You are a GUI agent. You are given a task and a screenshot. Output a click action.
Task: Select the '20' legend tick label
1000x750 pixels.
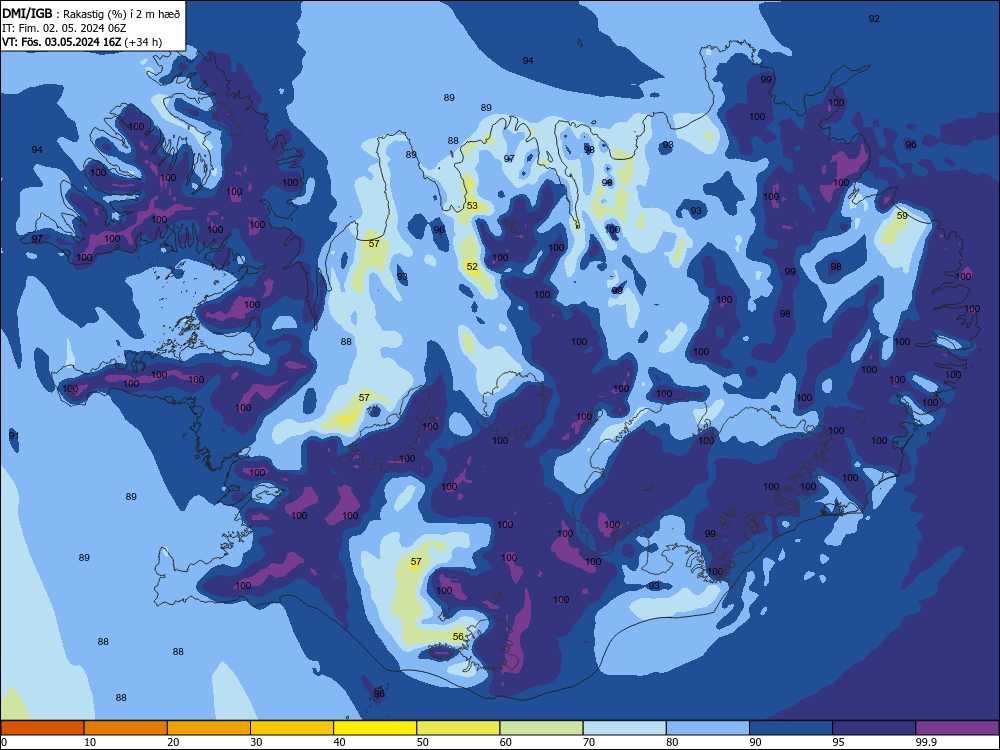click(173, 742)
